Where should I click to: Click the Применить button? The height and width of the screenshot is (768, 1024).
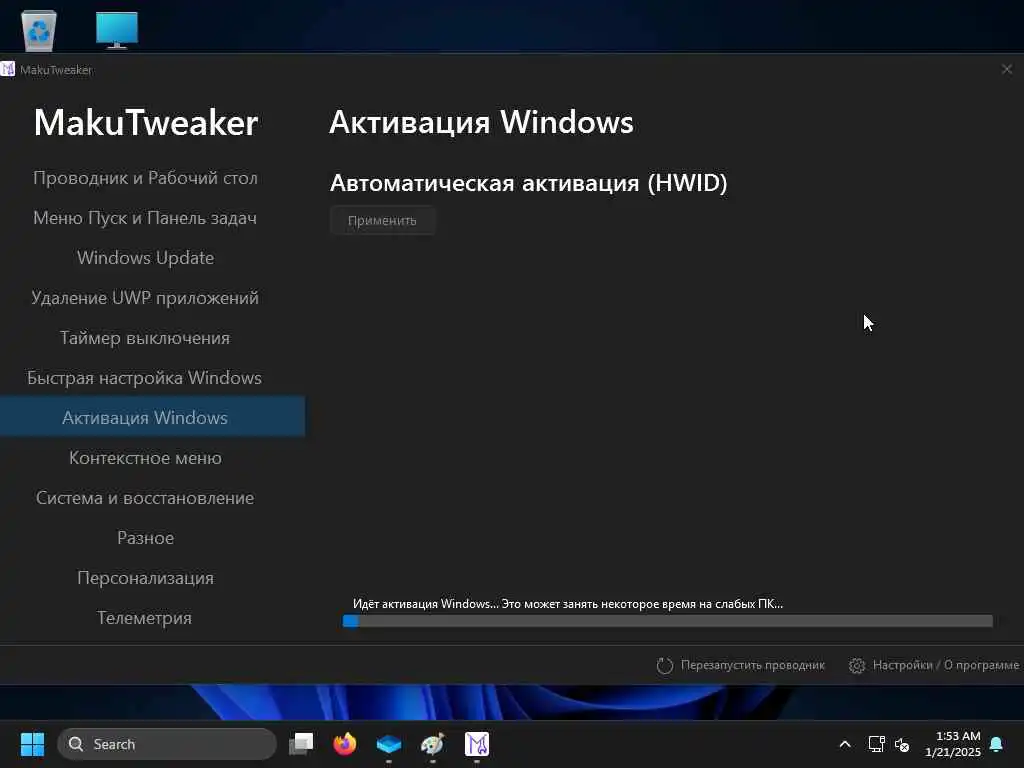click(382, 220)
